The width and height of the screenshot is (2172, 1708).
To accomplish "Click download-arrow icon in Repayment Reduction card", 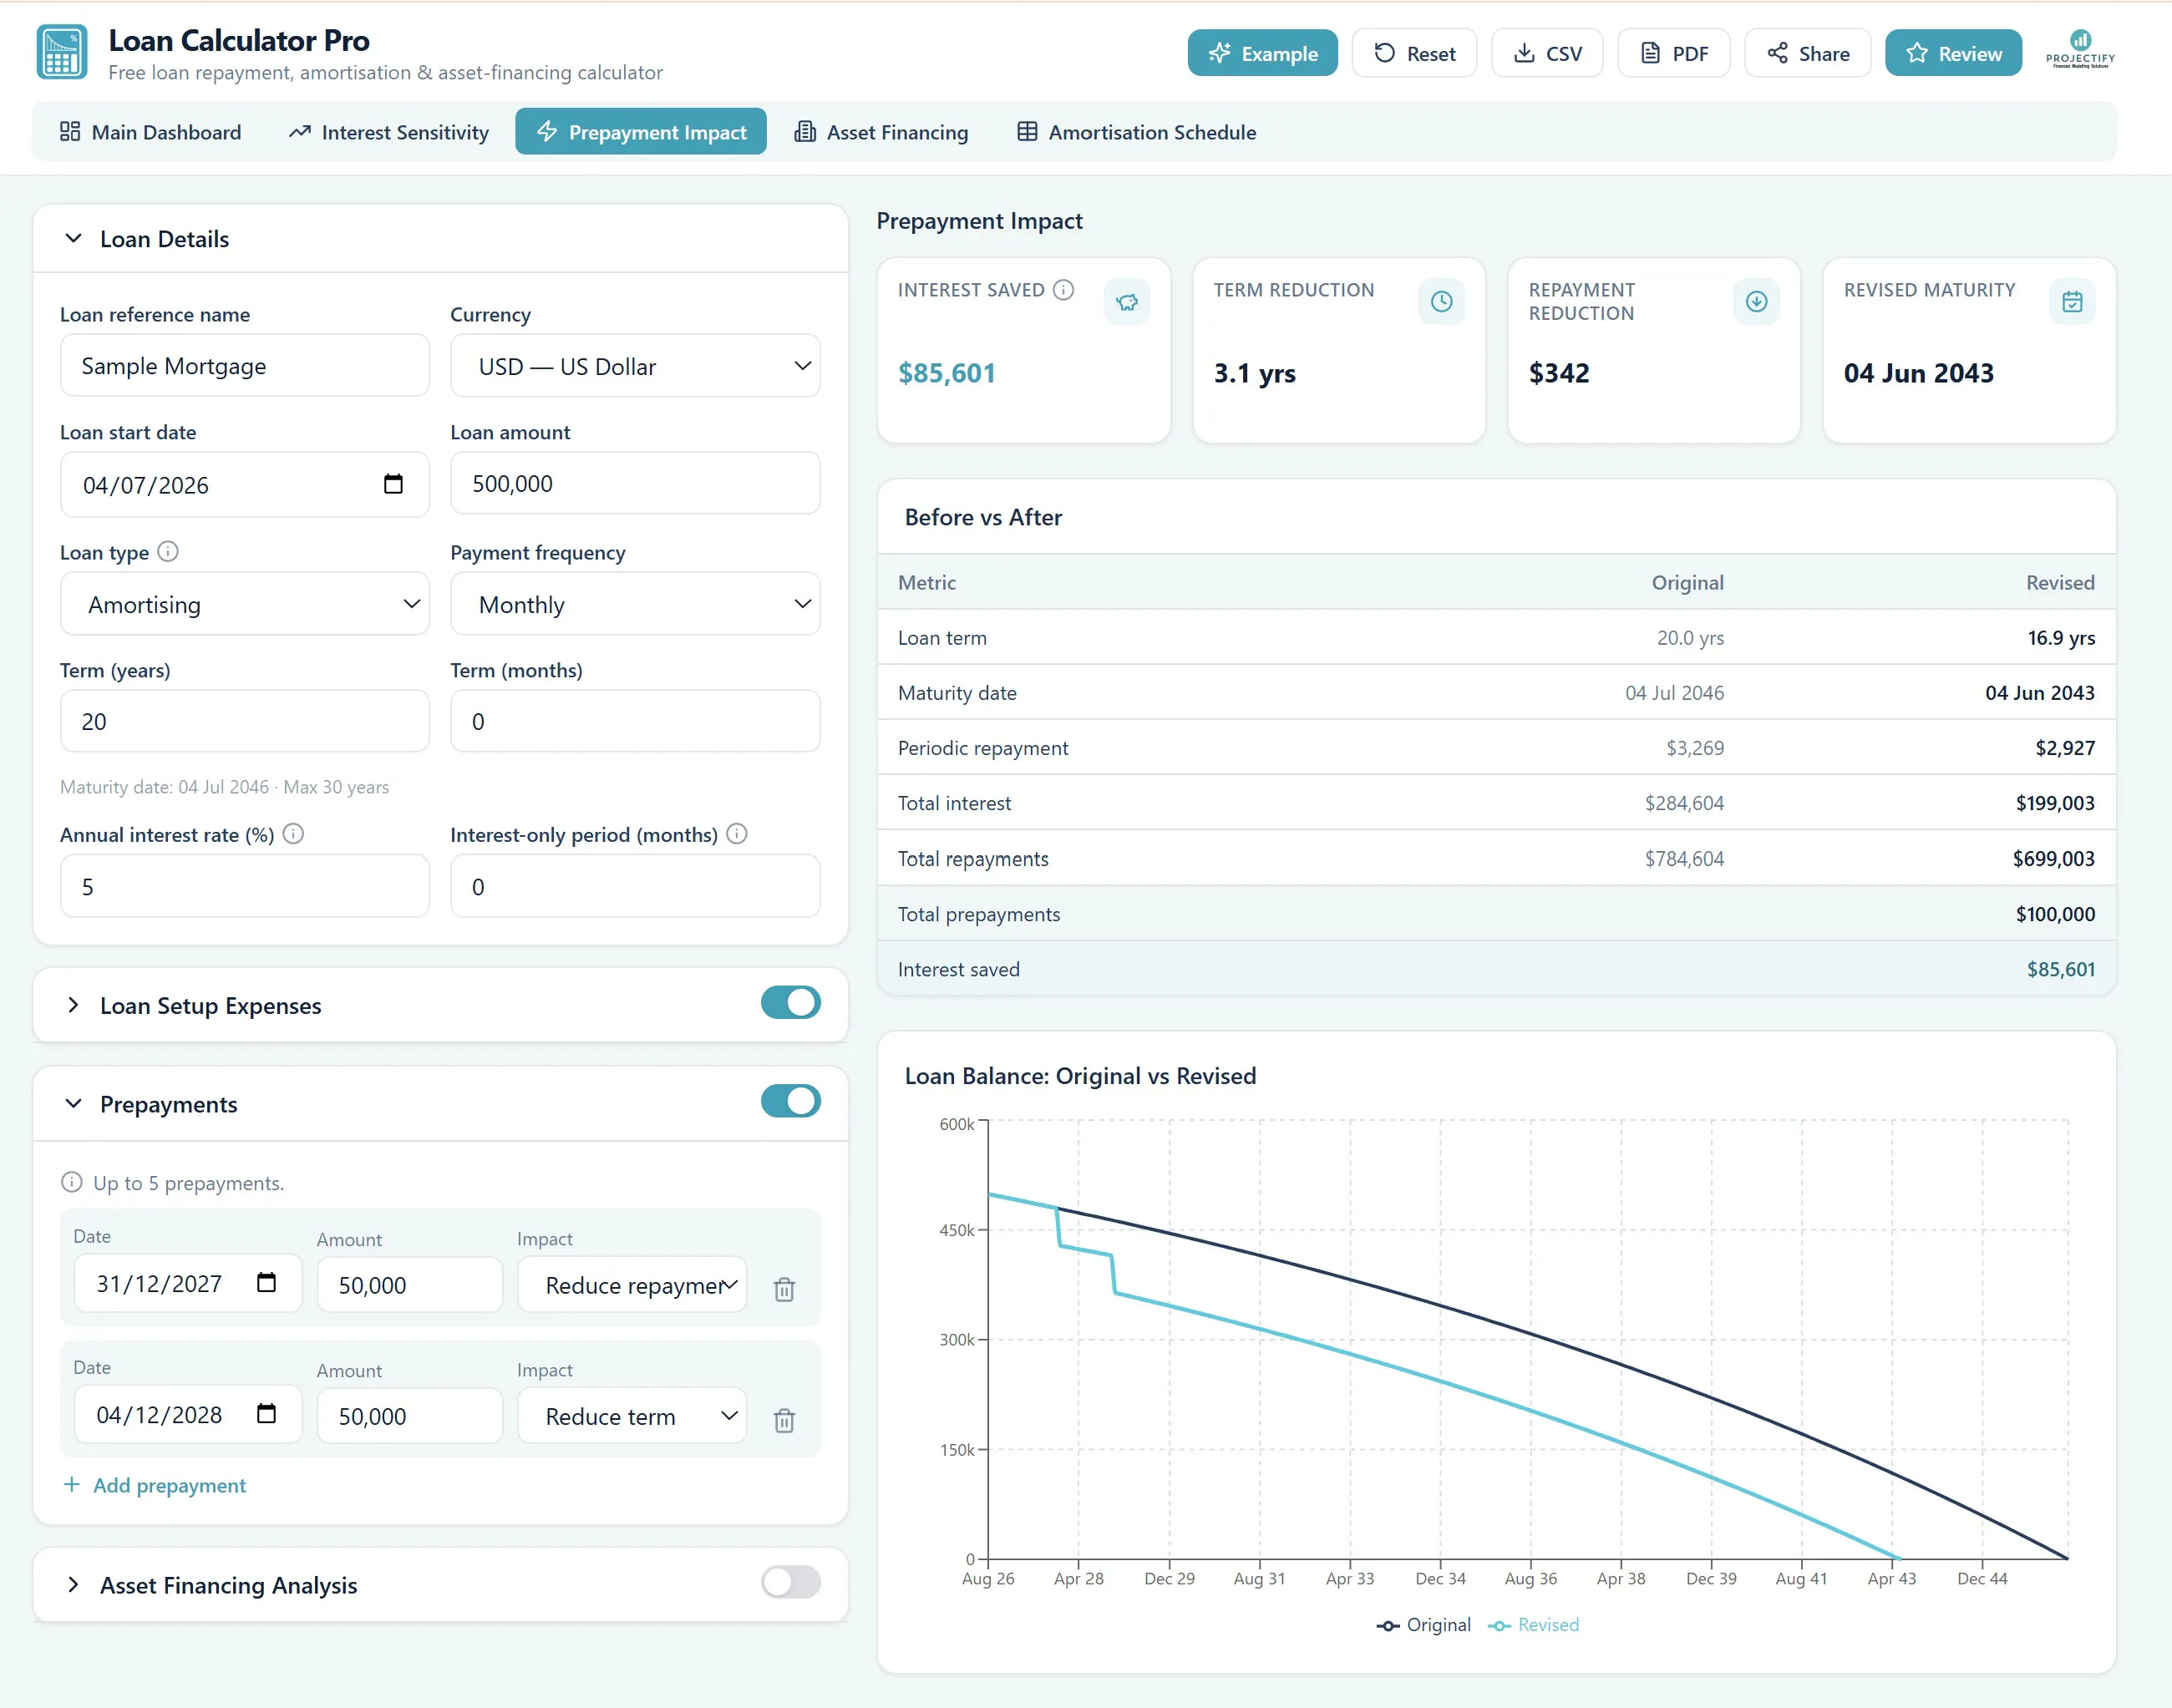I will point(1756,302).
